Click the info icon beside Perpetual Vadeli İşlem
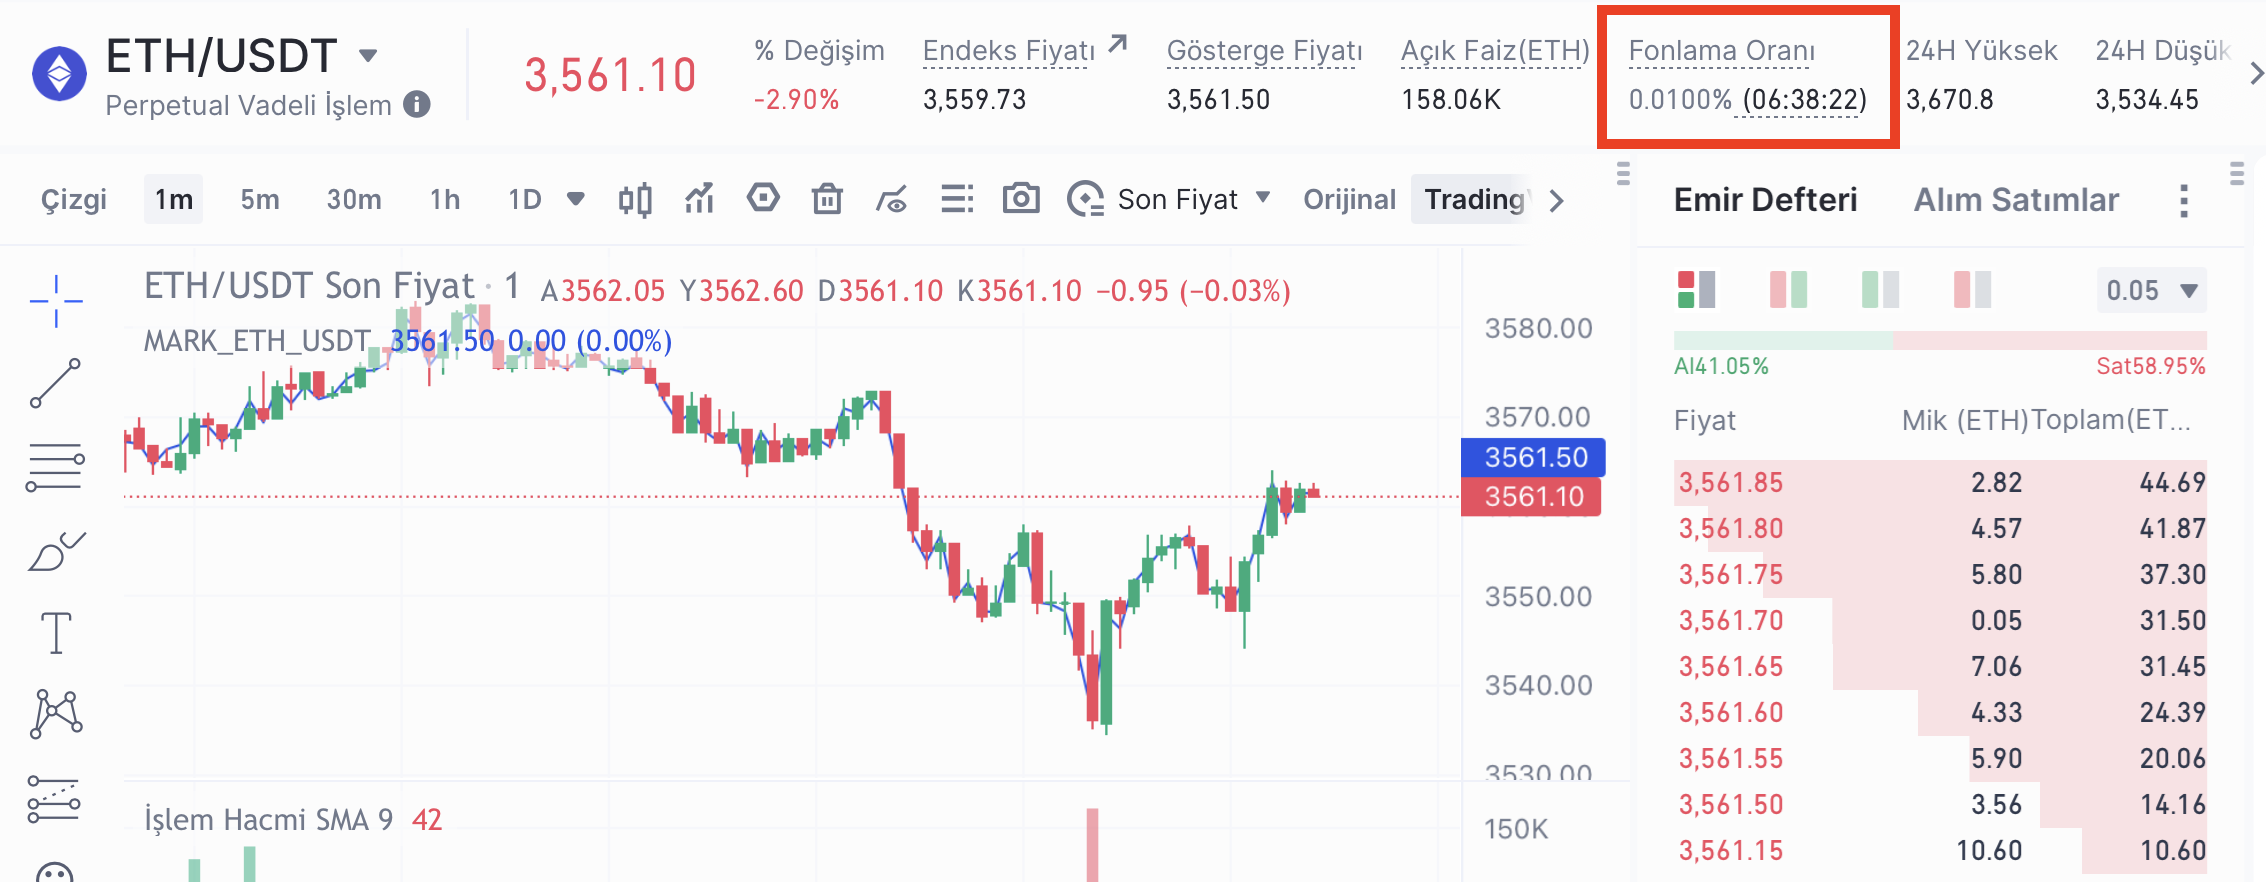 [x=417, y=104]
